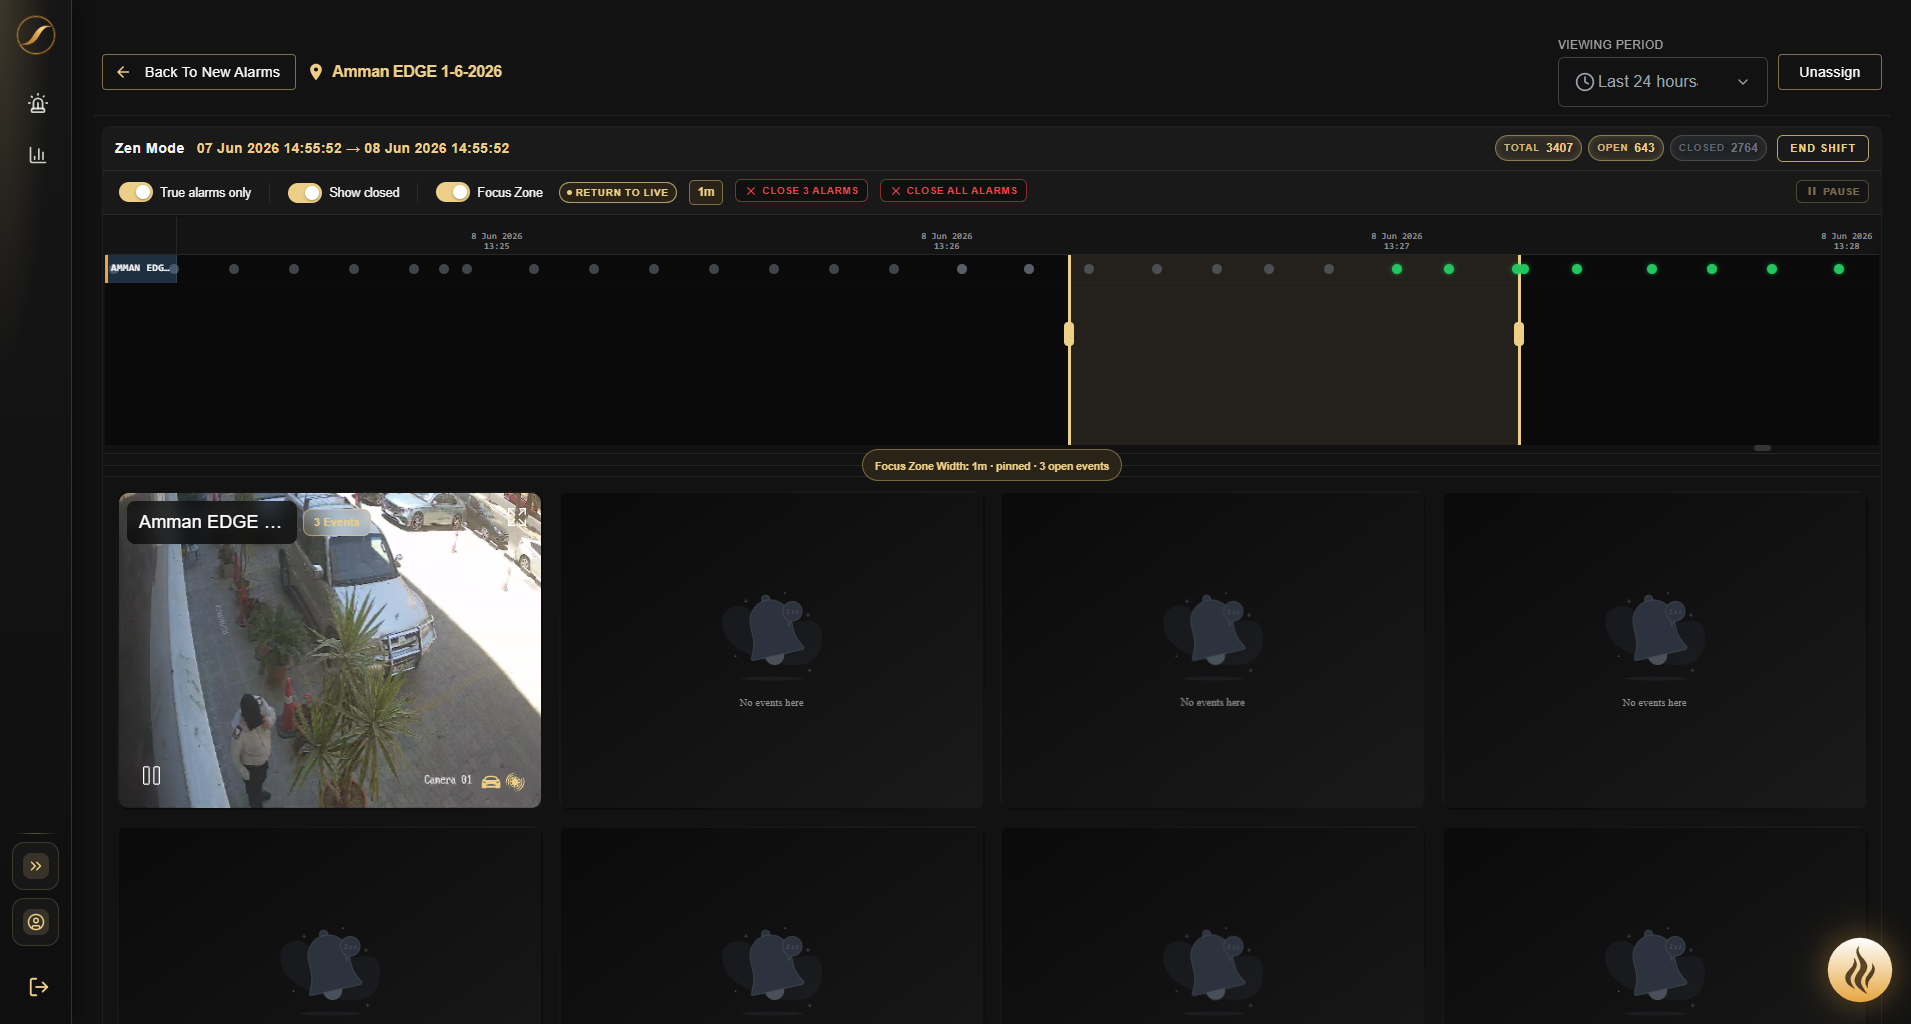1911x1024 pixels.
Task: Click the Amman EDGE camera title label
Action: coord(211,522)
